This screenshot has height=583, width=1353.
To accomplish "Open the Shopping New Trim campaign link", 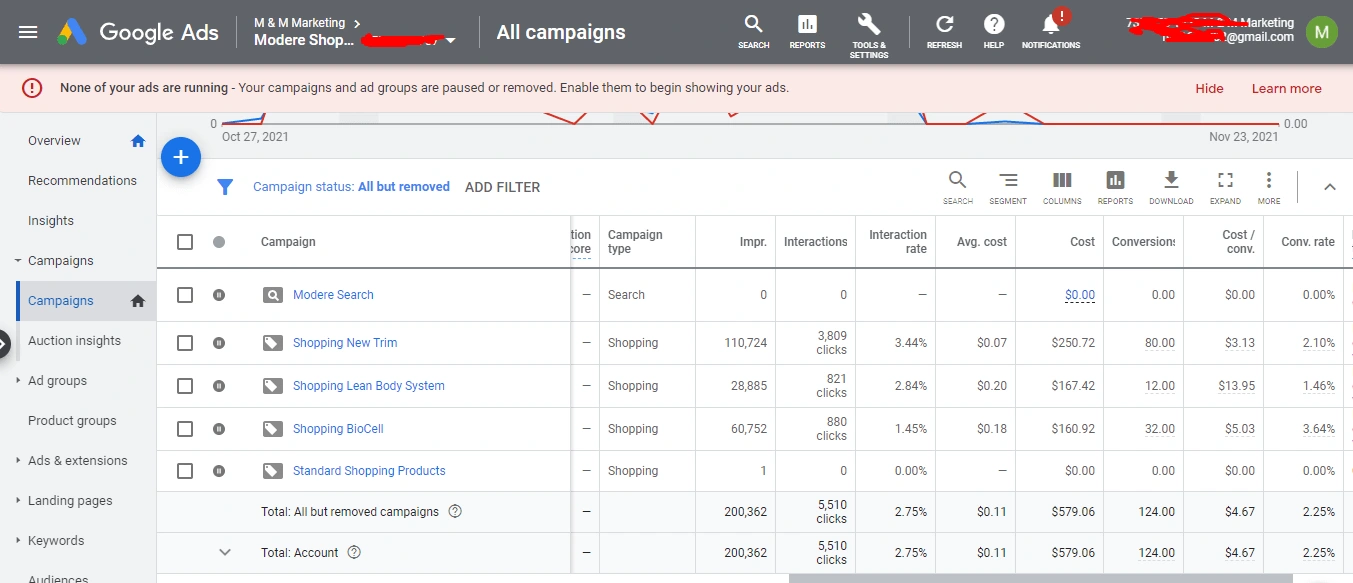I will 345,343.
